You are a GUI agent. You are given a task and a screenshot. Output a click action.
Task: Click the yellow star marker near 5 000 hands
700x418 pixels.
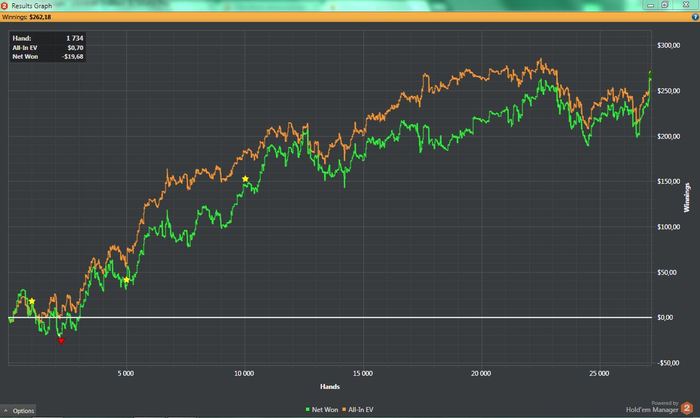click(x=126, y=280)
